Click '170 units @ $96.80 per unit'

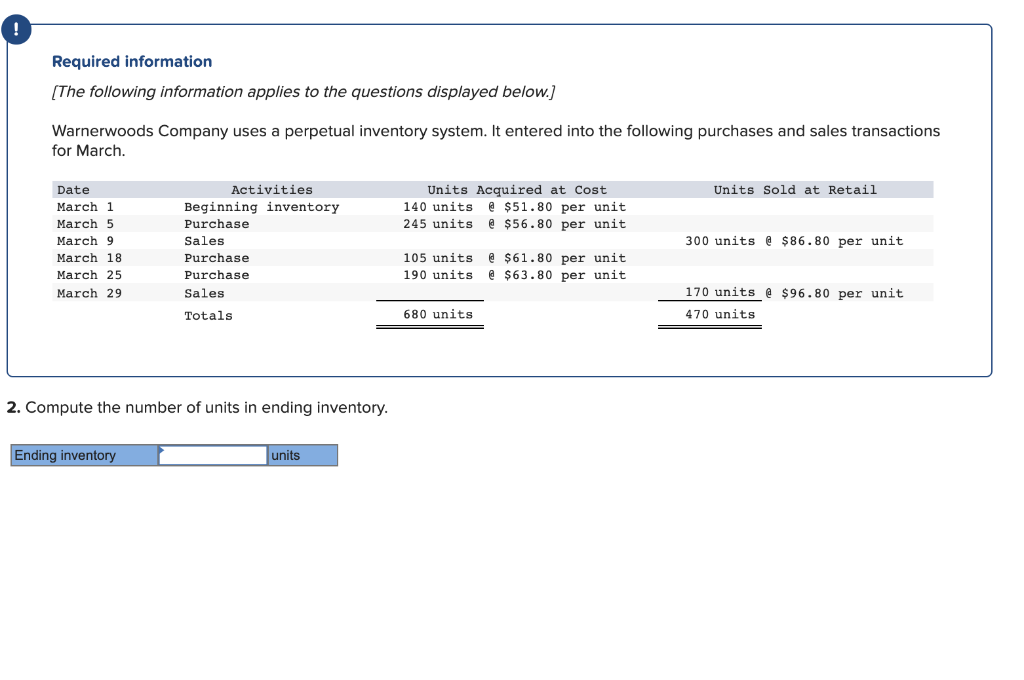(794, 293)
